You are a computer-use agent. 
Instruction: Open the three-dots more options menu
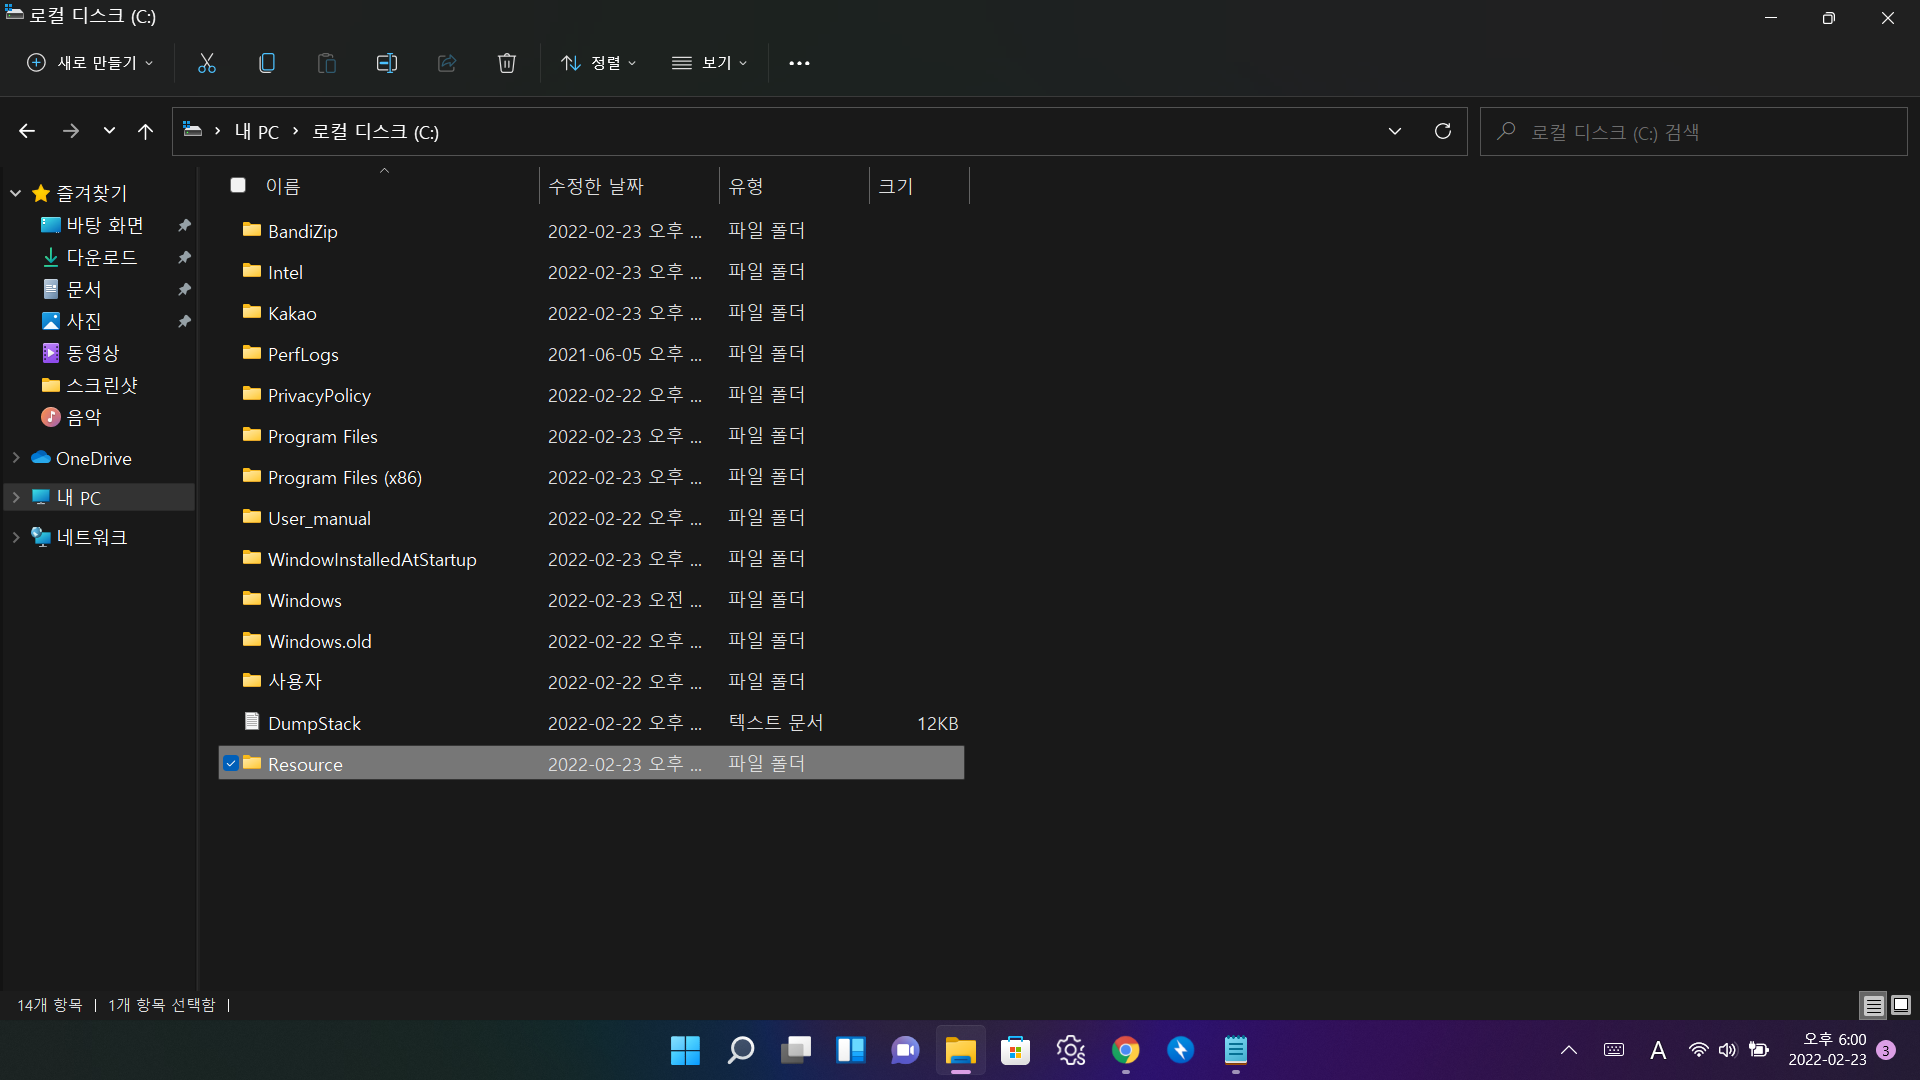point(799,63)
